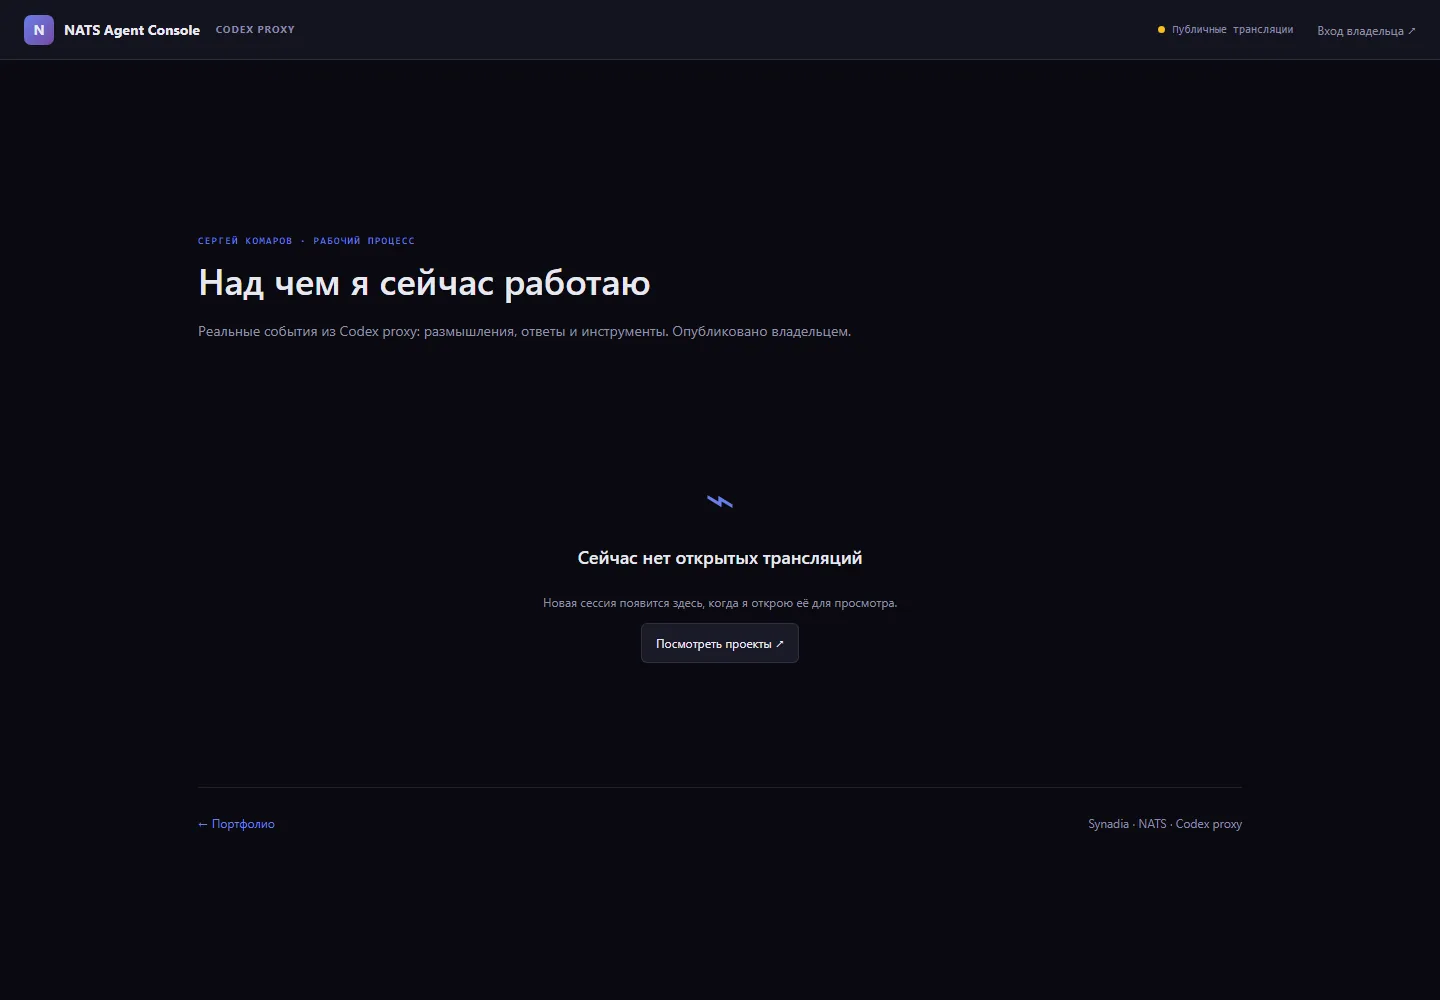Click the Новая сессия появится здесь text

point(720,603)
